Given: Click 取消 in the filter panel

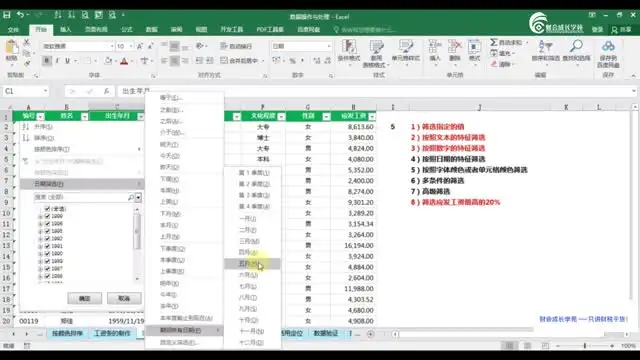Looking at the screenshot, I should tap(124, 298).
